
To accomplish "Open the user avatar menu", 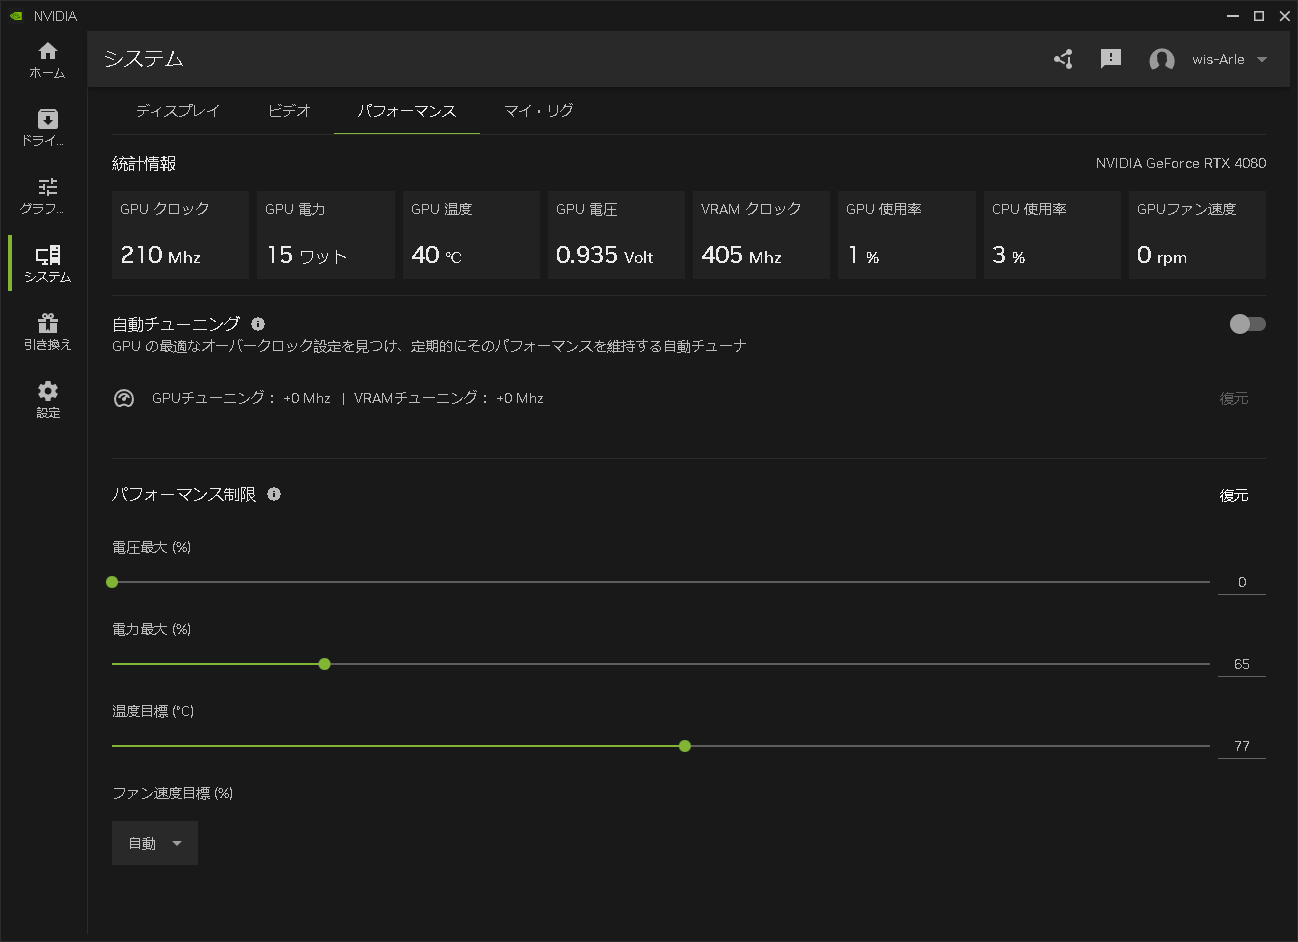I will point(1162,59).
